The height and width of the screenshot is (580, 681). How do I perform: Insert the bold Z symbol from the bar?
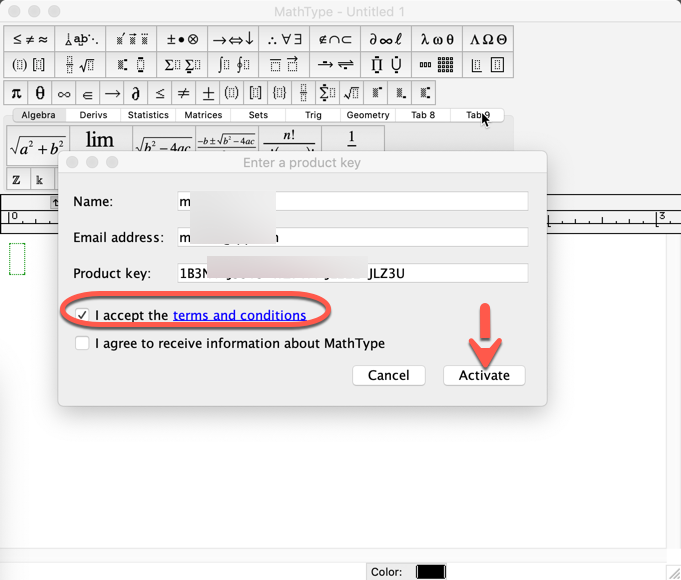pyautogui.click(x=17, y=179)
